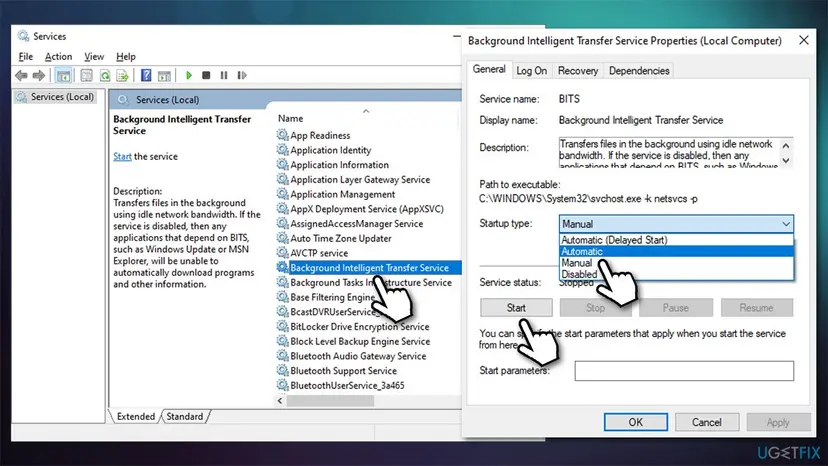Open the Help toolbar icon
The width and height of the screenshot is (828, 466).
tap(146, 76)
